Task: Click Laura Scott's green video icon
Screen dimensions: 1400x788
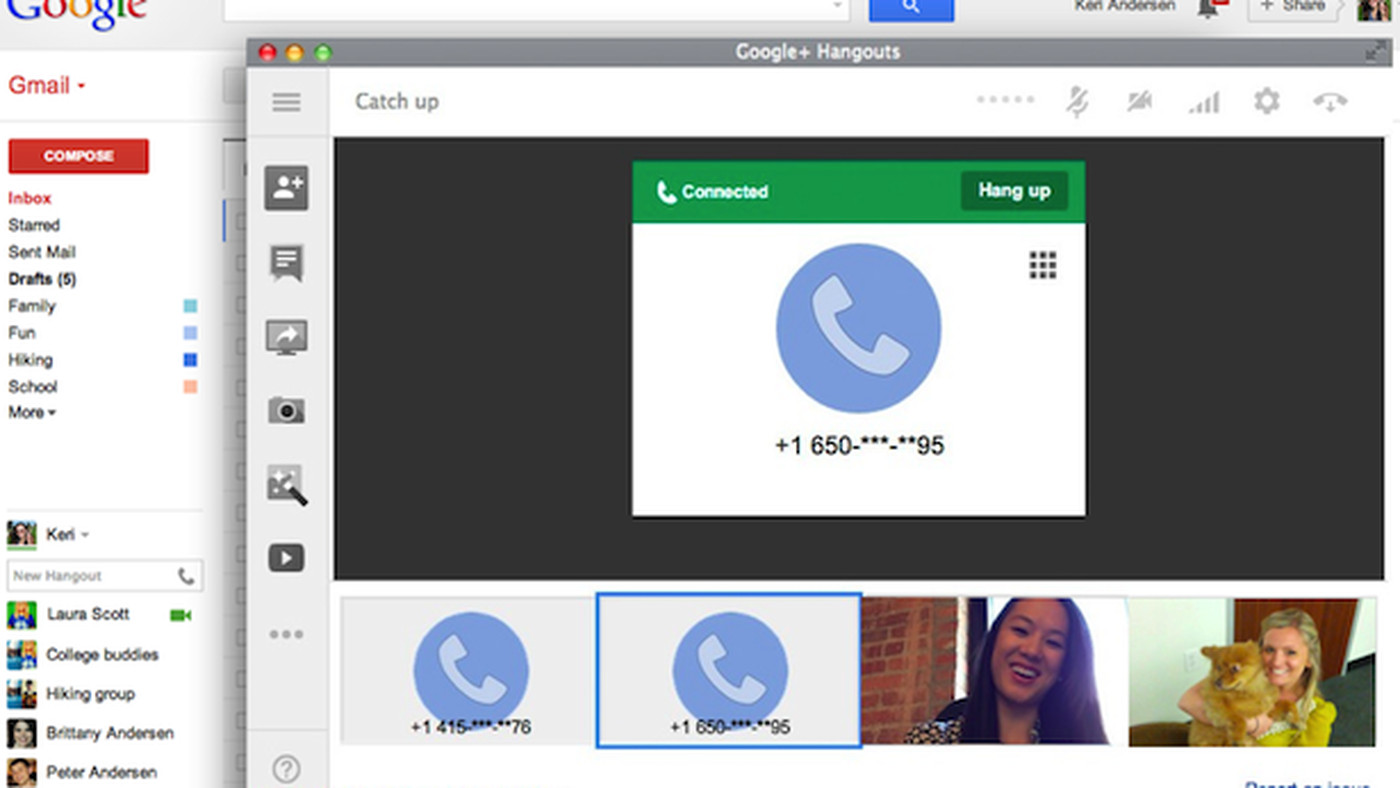Action: [181, 615]
